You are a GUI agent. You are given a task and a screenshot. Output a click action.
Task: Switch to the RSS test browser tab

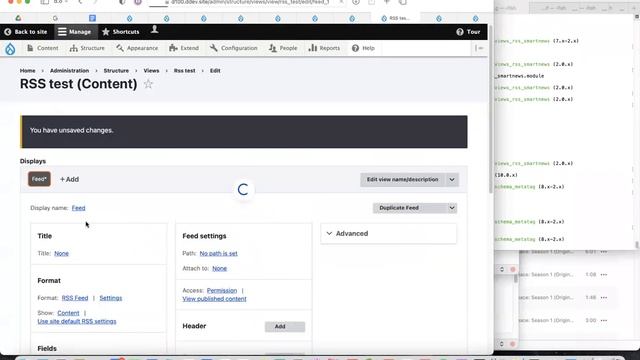[x=396, y=18]
